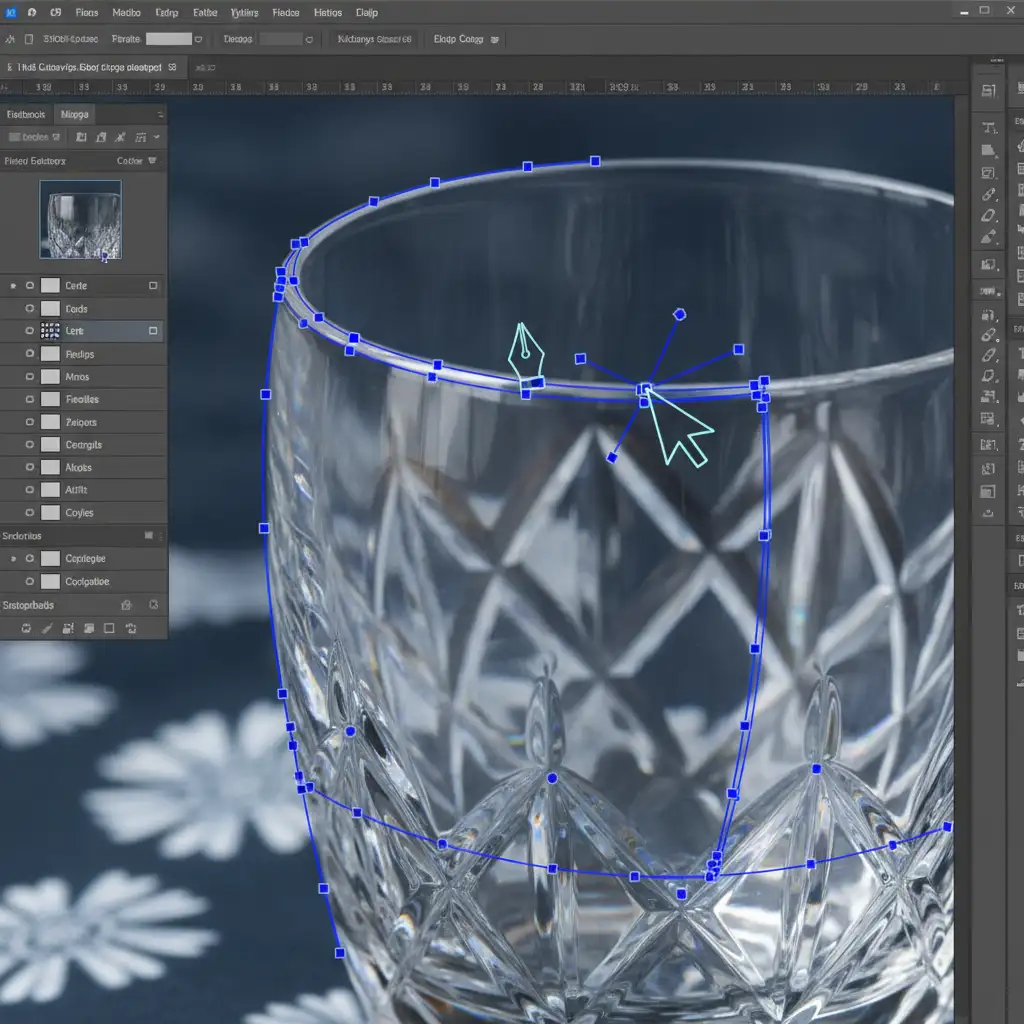
Task: Toggle visibility of the Mnos layer
Action: pyautogui.click(x=30, y=377)
